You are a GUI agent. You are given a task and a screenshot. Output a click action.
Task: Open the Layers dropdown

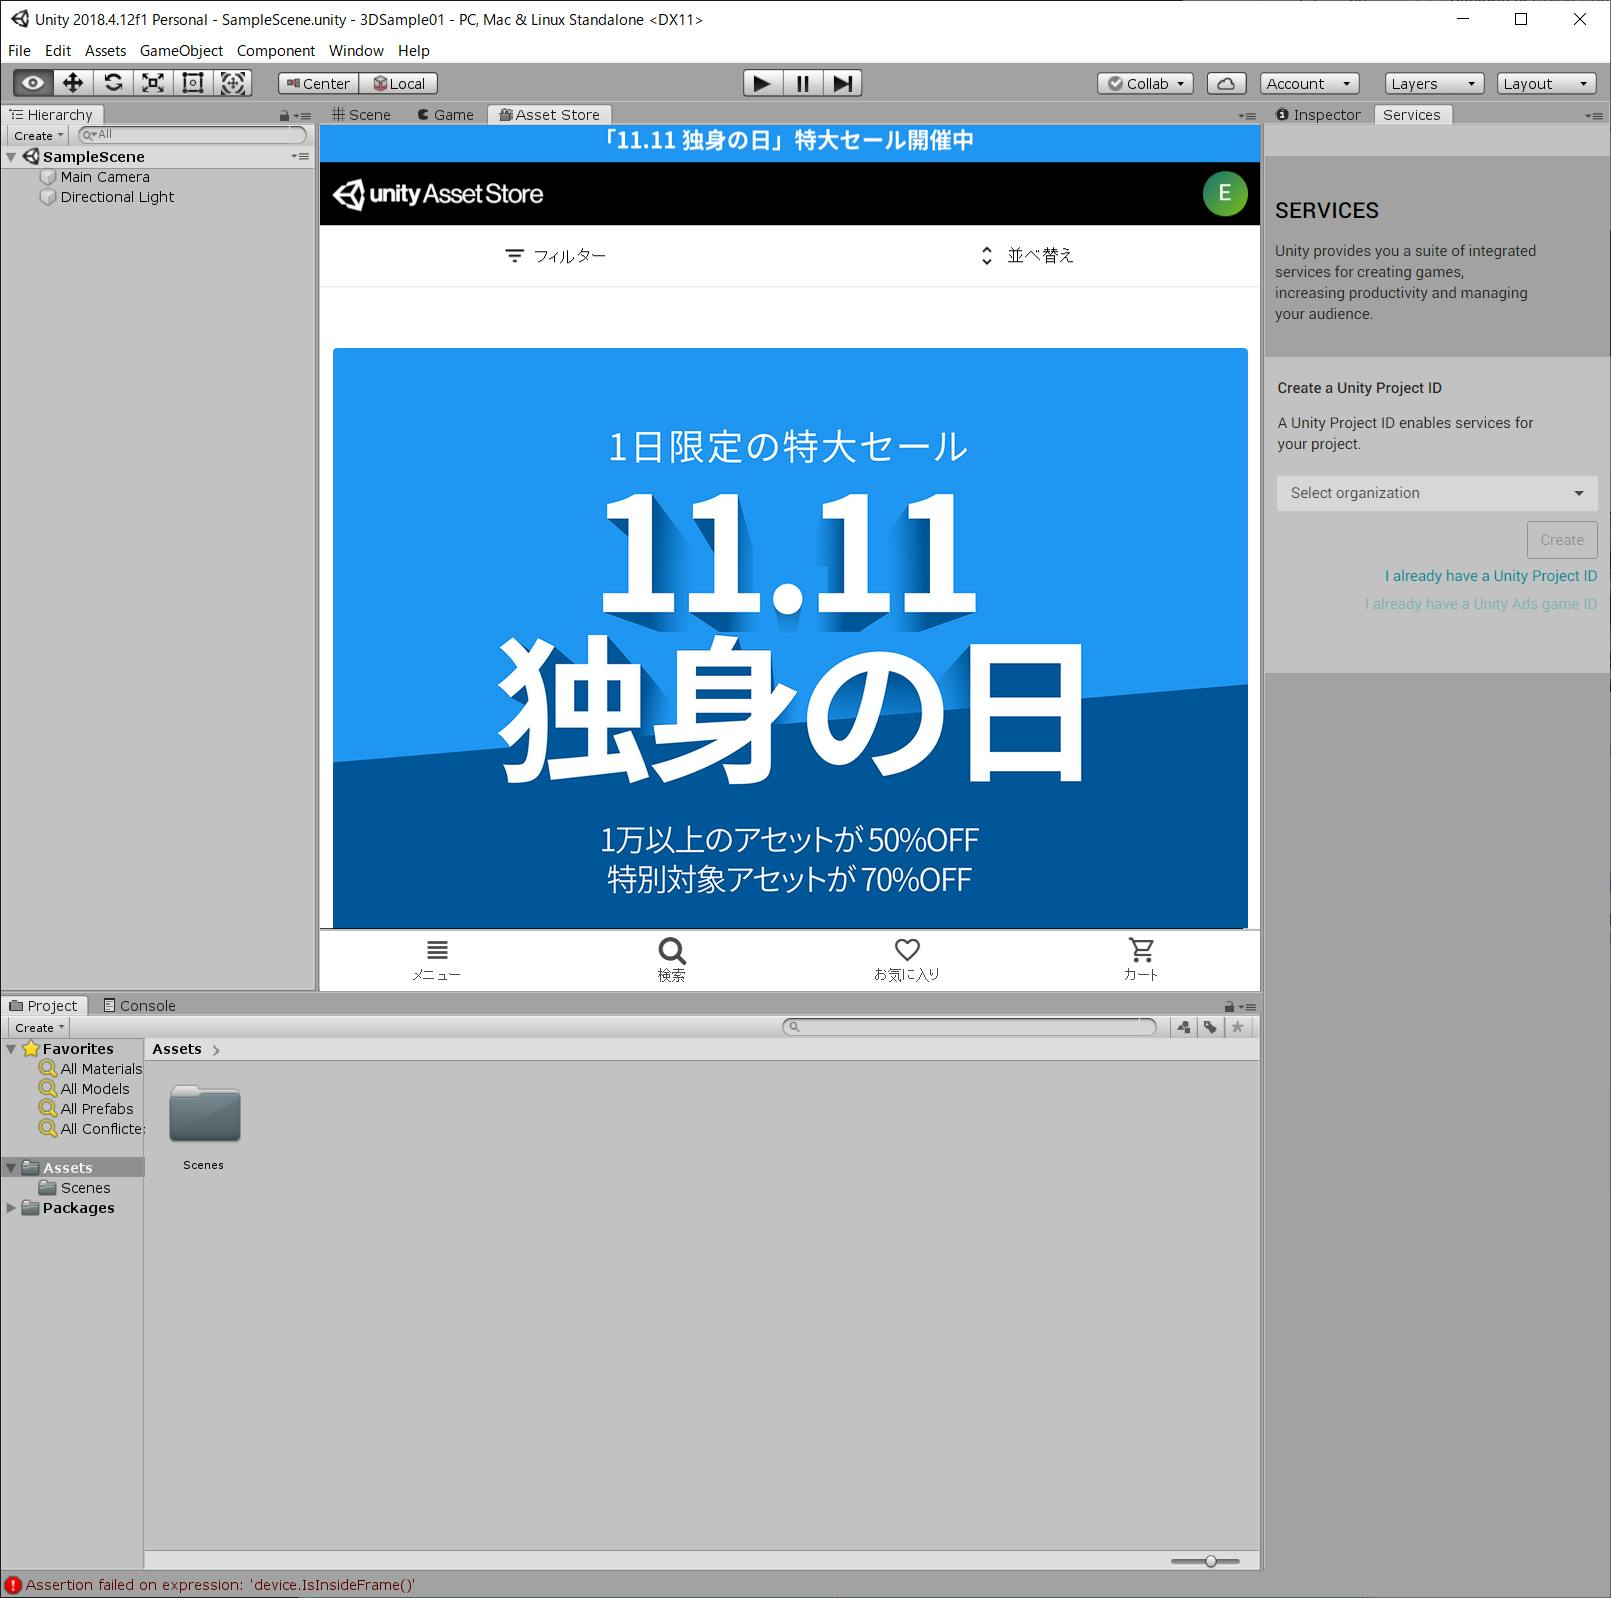point(1434,84)
